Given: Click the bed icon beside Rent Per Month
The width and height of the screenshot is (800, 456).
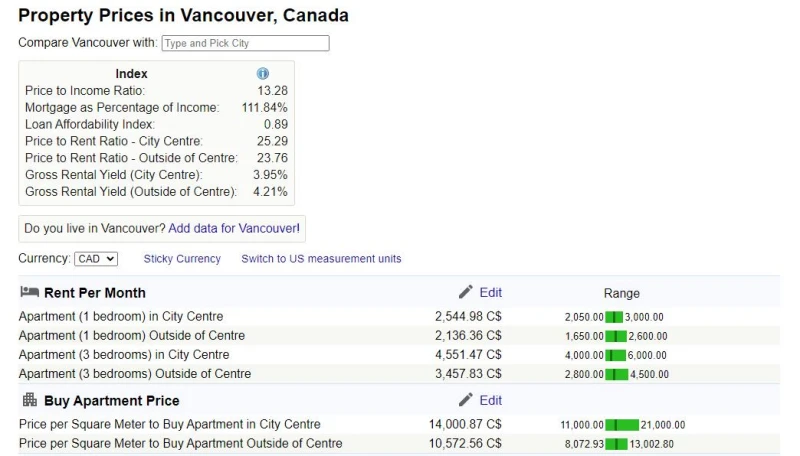Looking at the screenshot, I should click(30, 292).
